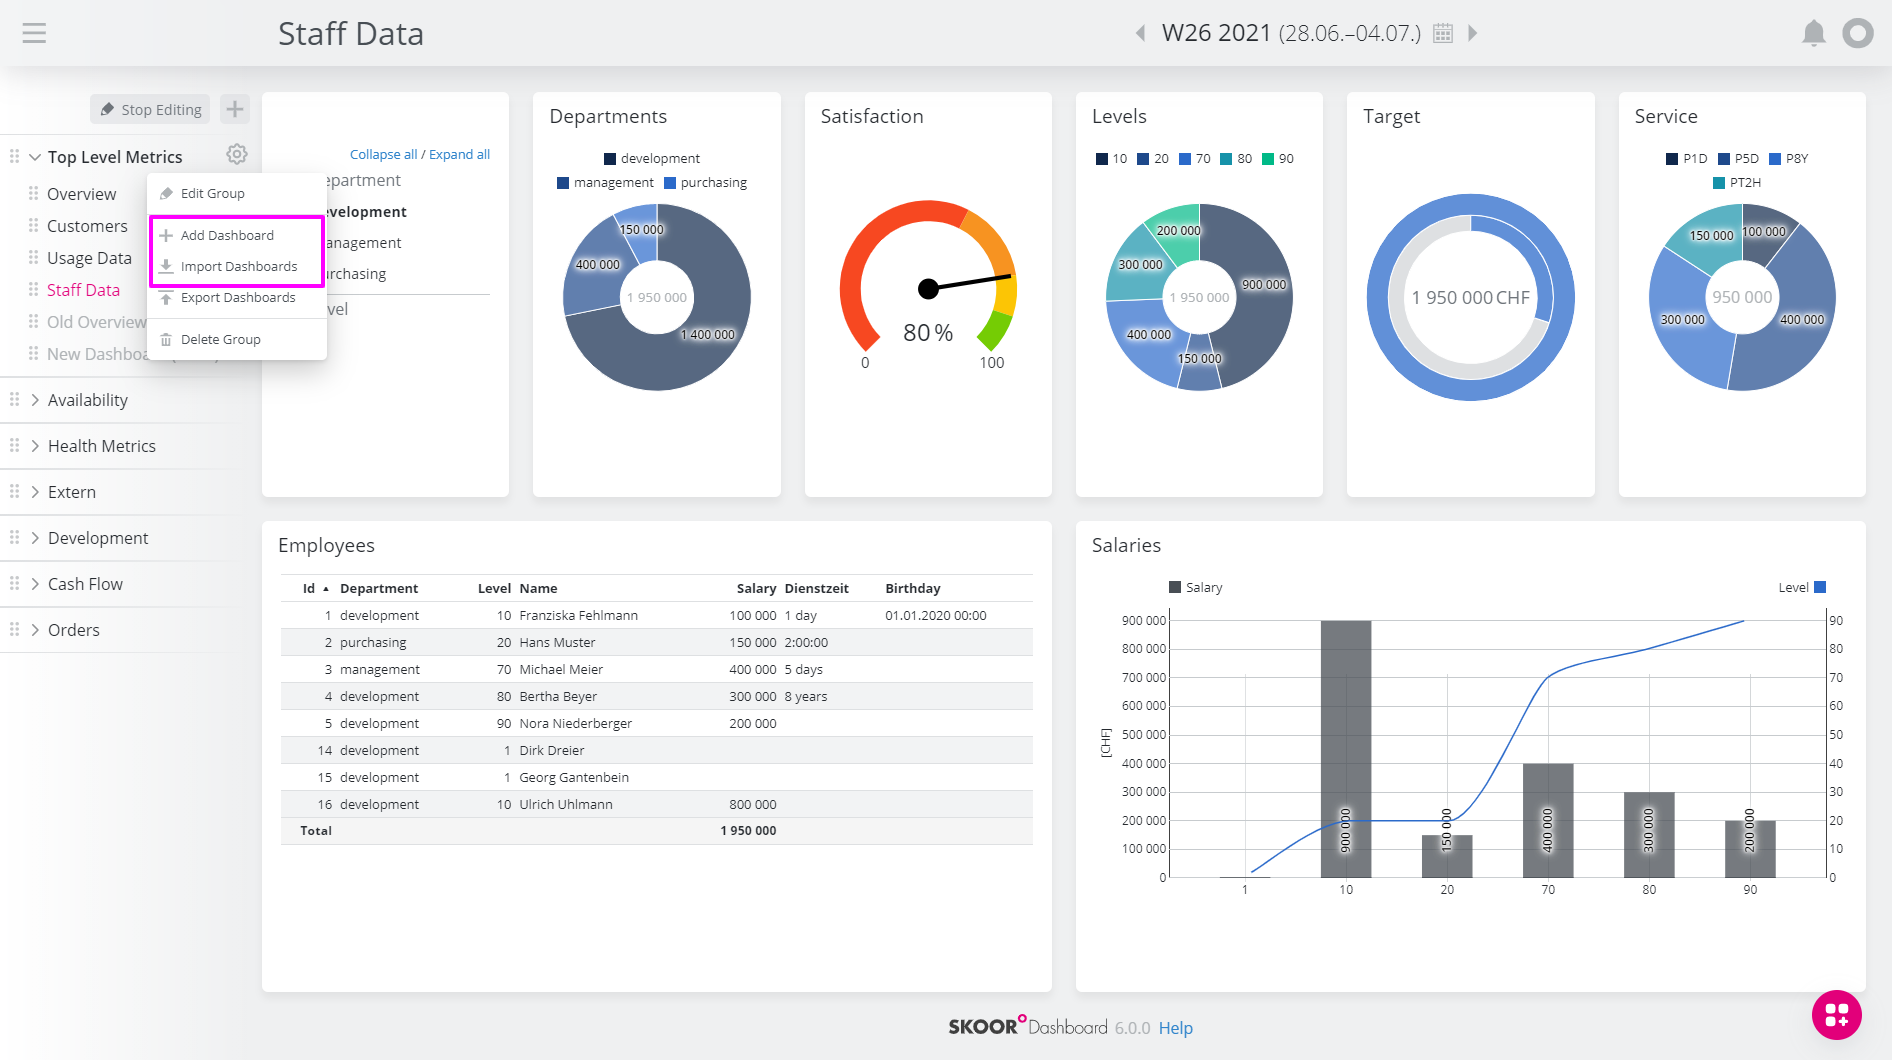Collapse the Top Level Metrics group

click(36, 157)
